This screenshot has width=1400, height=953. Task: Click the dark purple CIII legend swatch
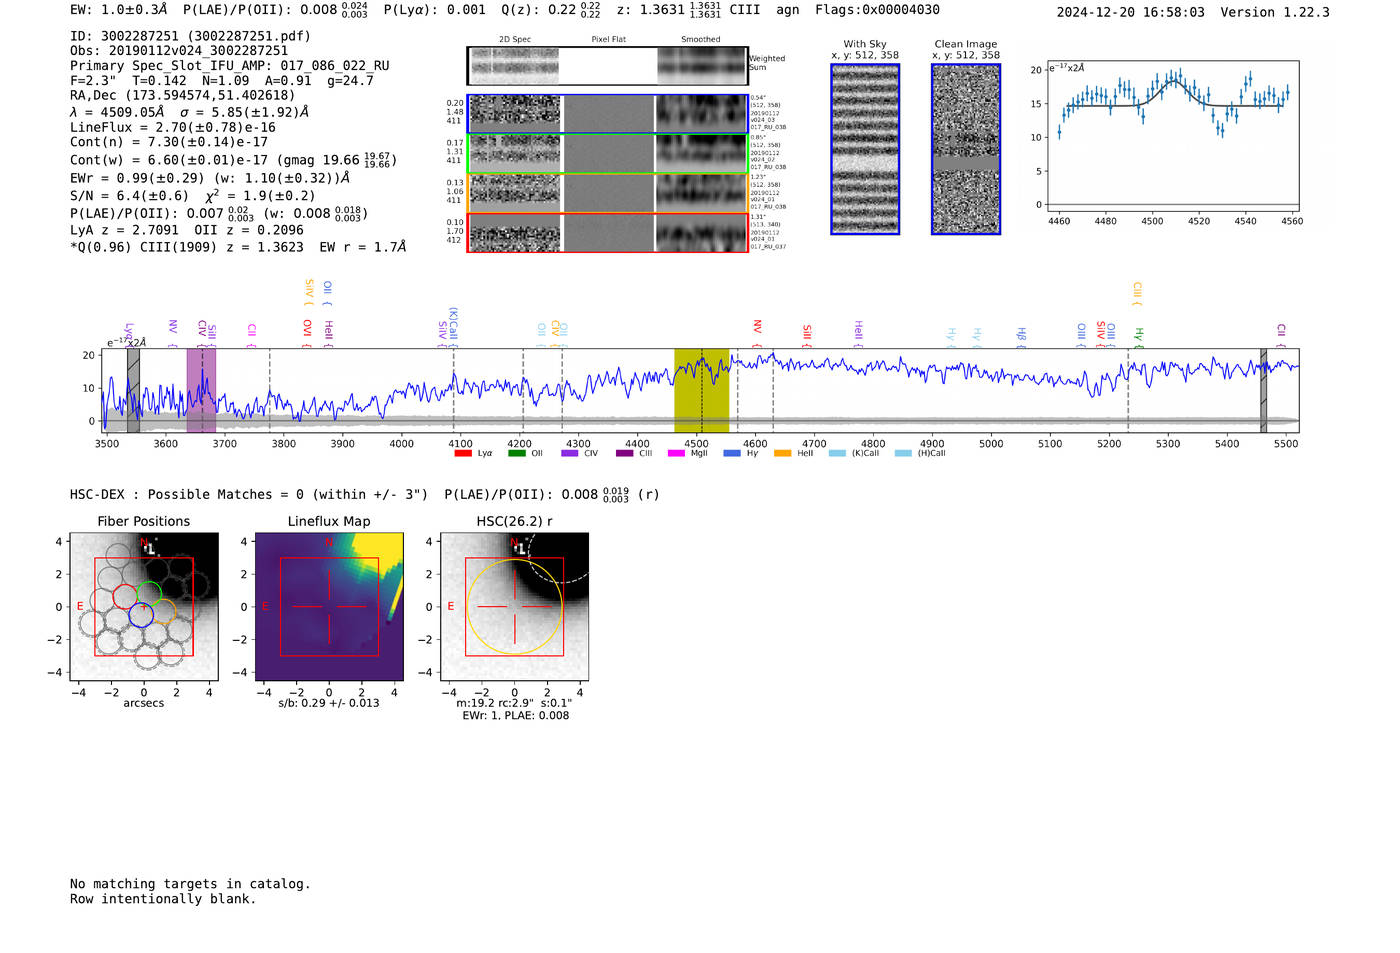click(x=624, y=454)
